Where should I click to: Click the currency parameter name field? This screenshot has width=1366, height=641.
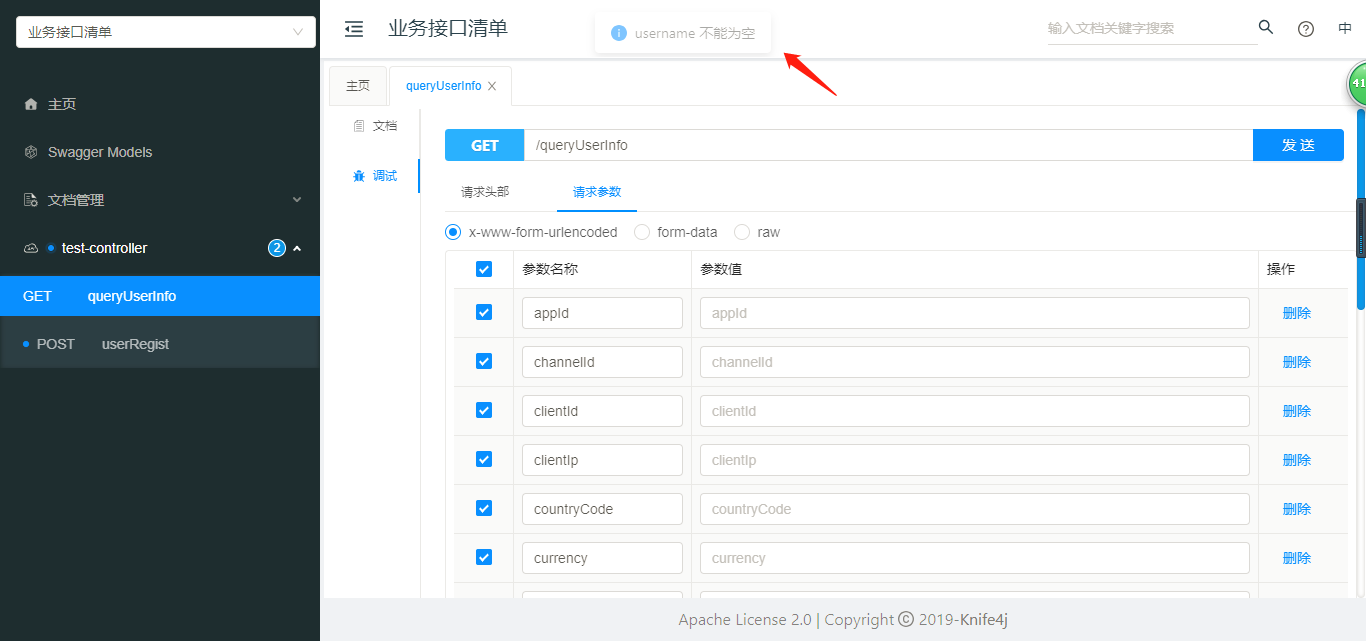pyautogui.click(x=602, y=558)
